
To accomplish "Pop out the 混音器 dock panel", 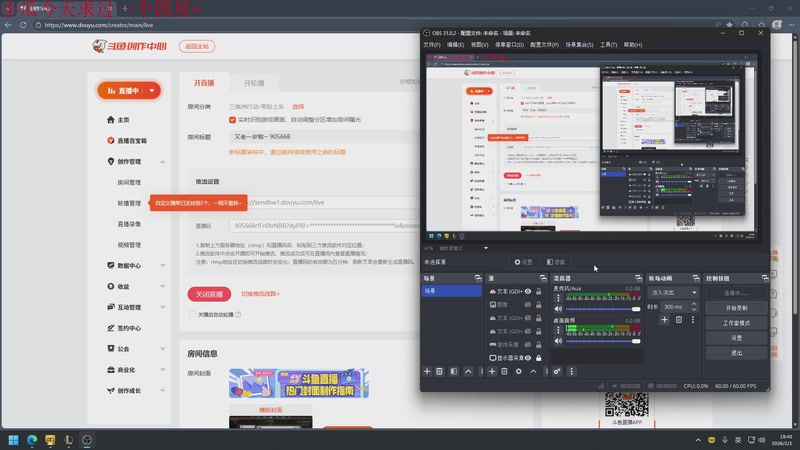I will 638,278.
